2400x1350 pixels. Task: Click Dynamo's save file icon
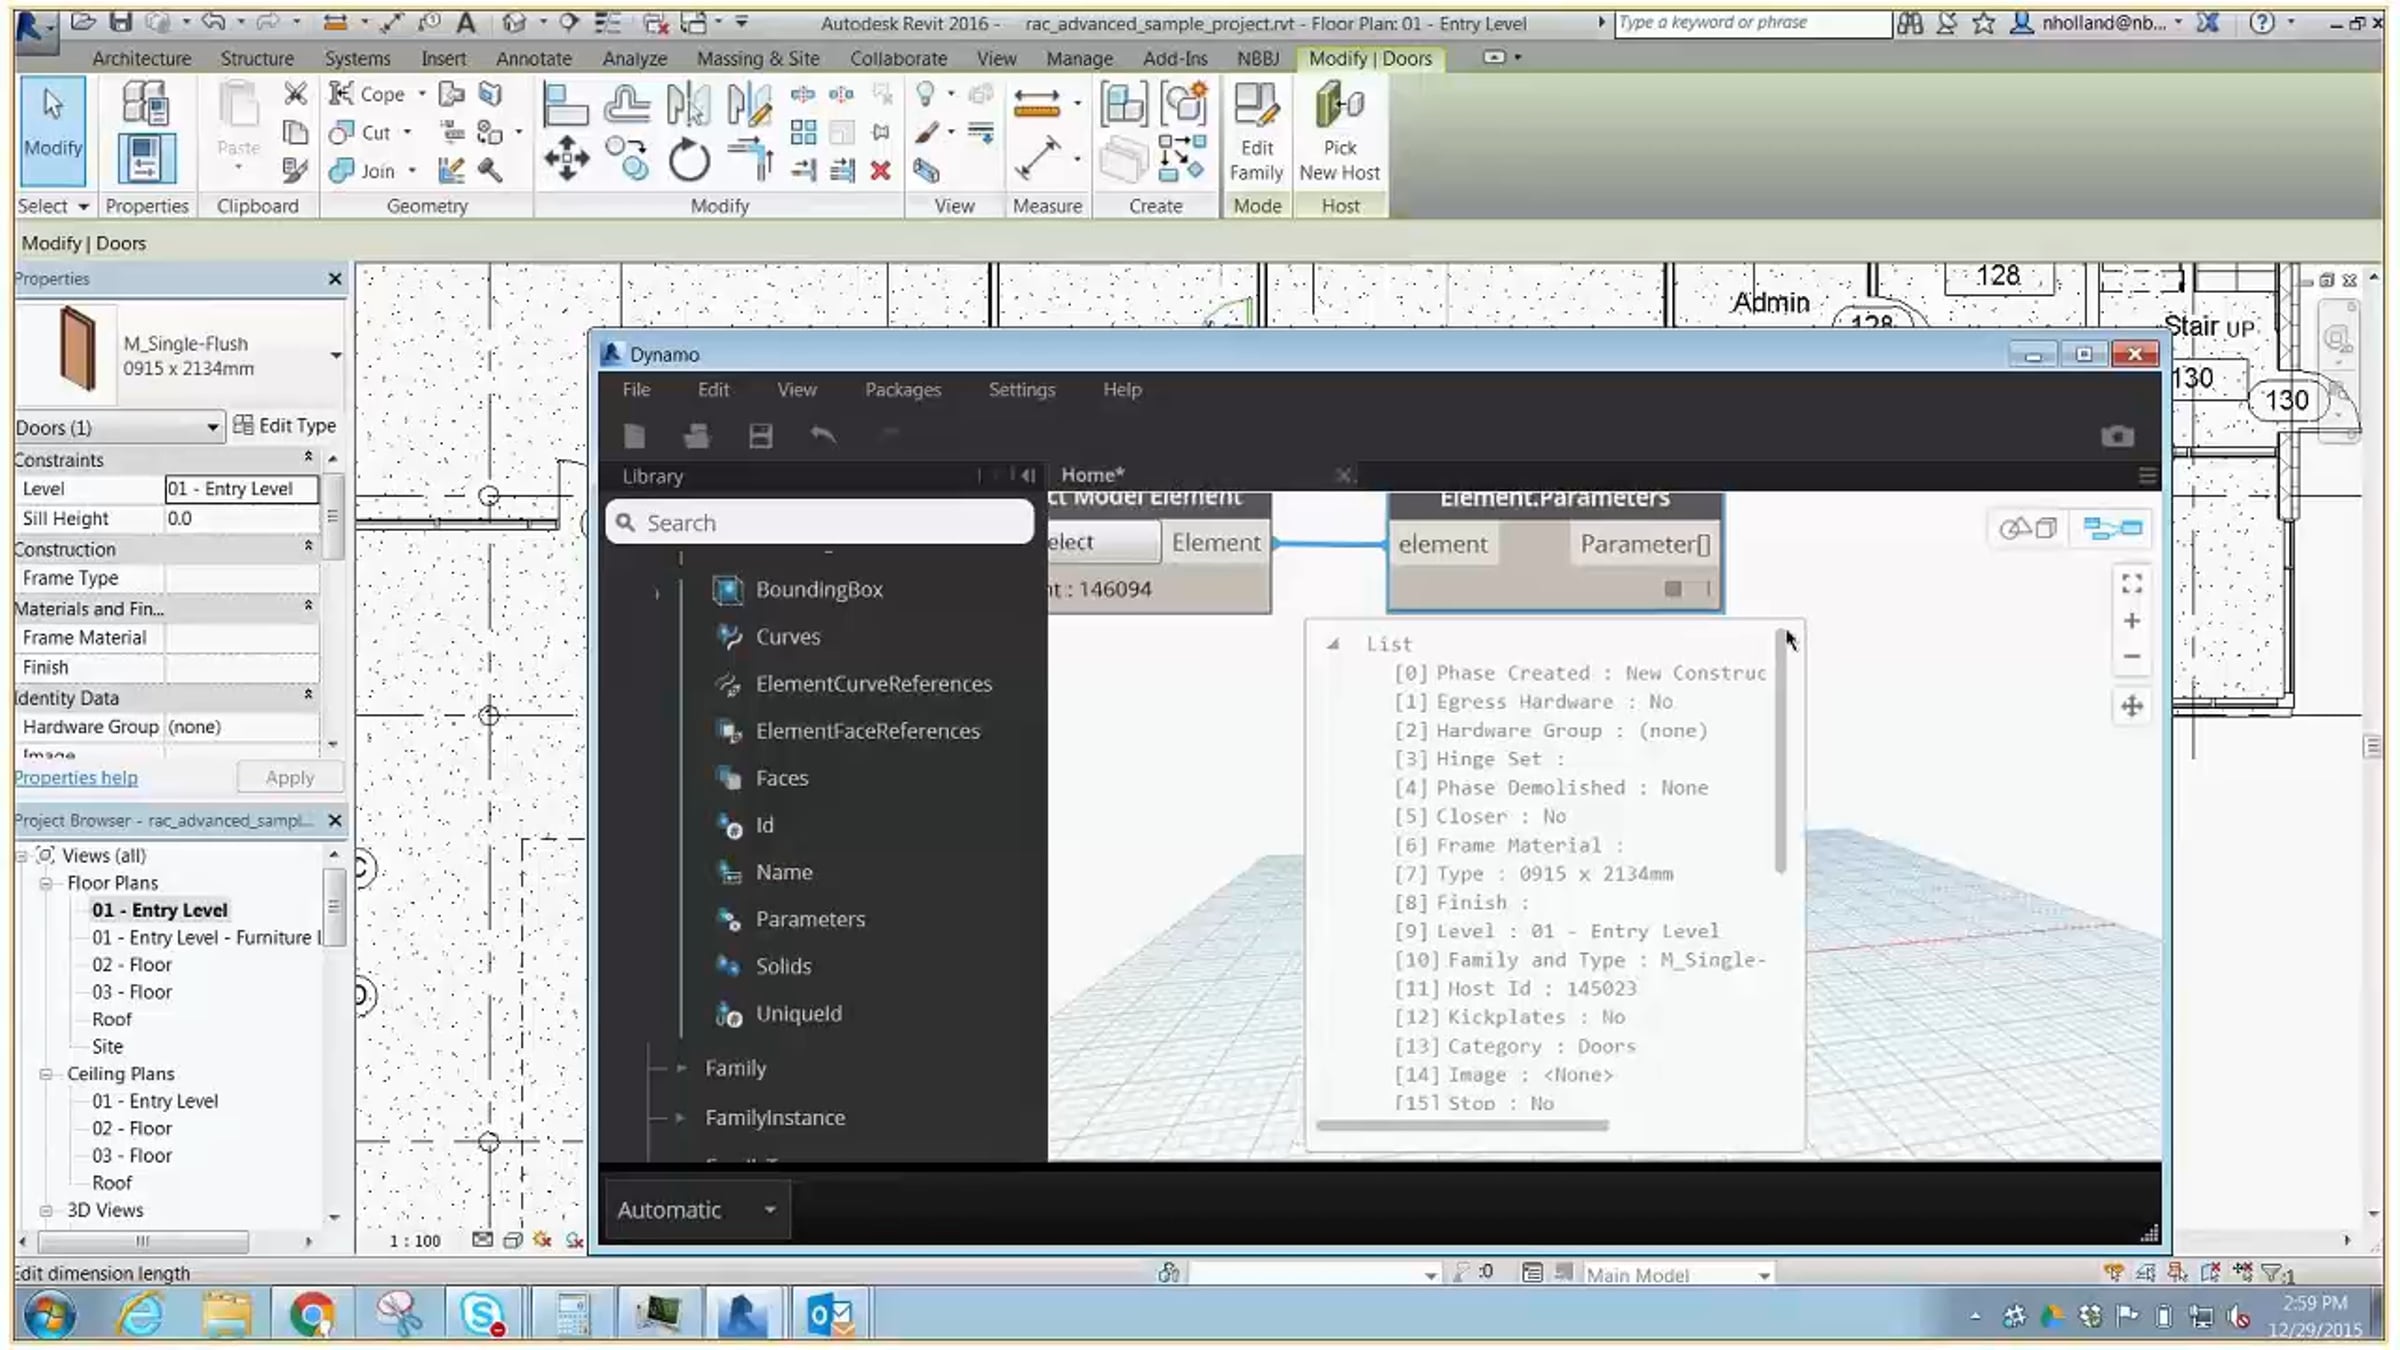[760, 436]
